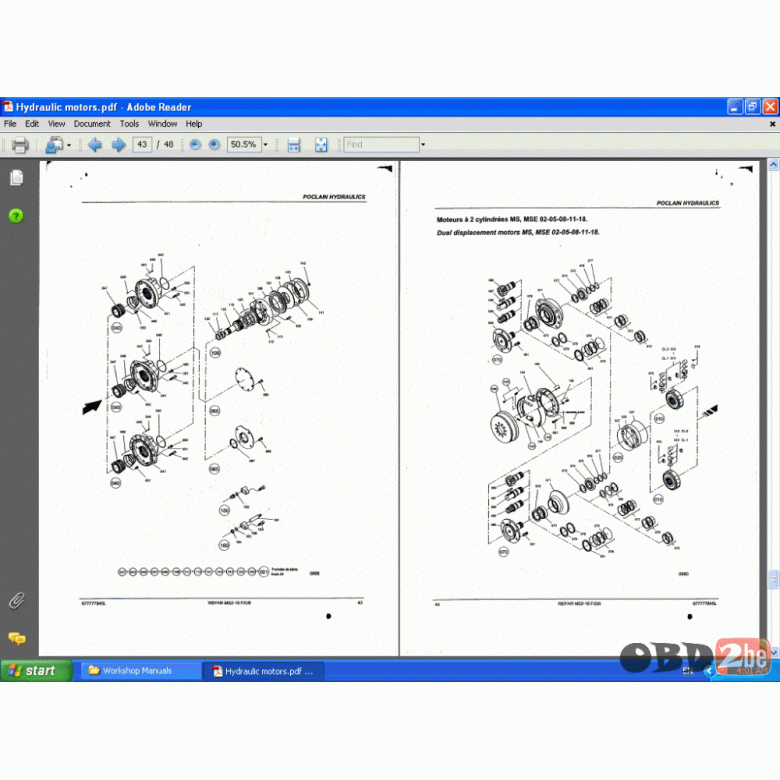780x780 pixels.
Task: Click the Find search box
Action: pyautogui.click(x=381, y=145)
